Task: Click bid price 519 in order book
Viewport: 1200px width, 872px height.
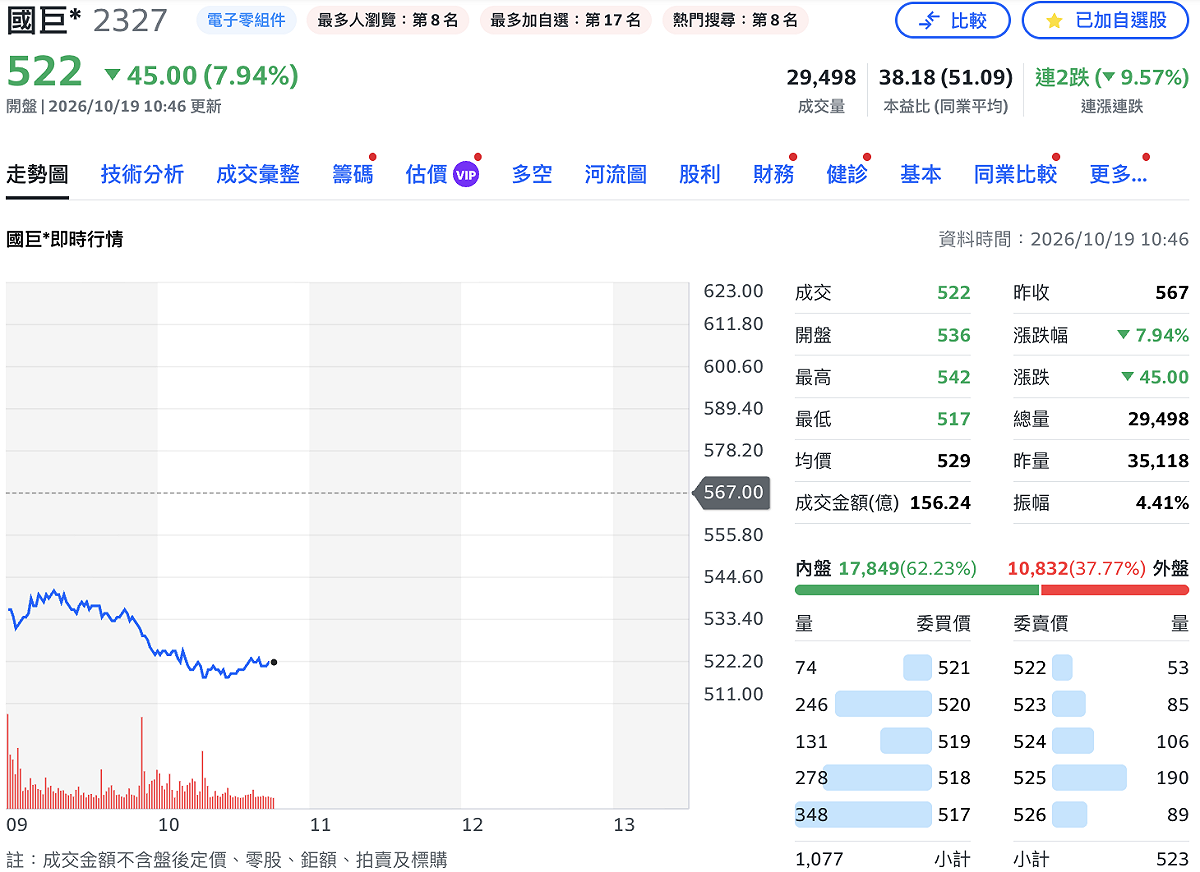Action: (954, 741)
